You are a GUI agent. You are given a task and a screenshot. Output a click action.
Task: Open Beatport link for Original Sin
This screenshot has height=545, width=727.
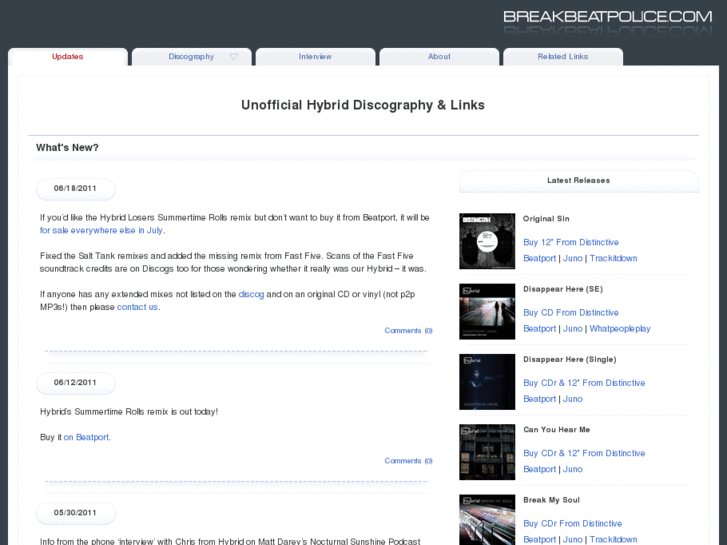click(539, 258)
